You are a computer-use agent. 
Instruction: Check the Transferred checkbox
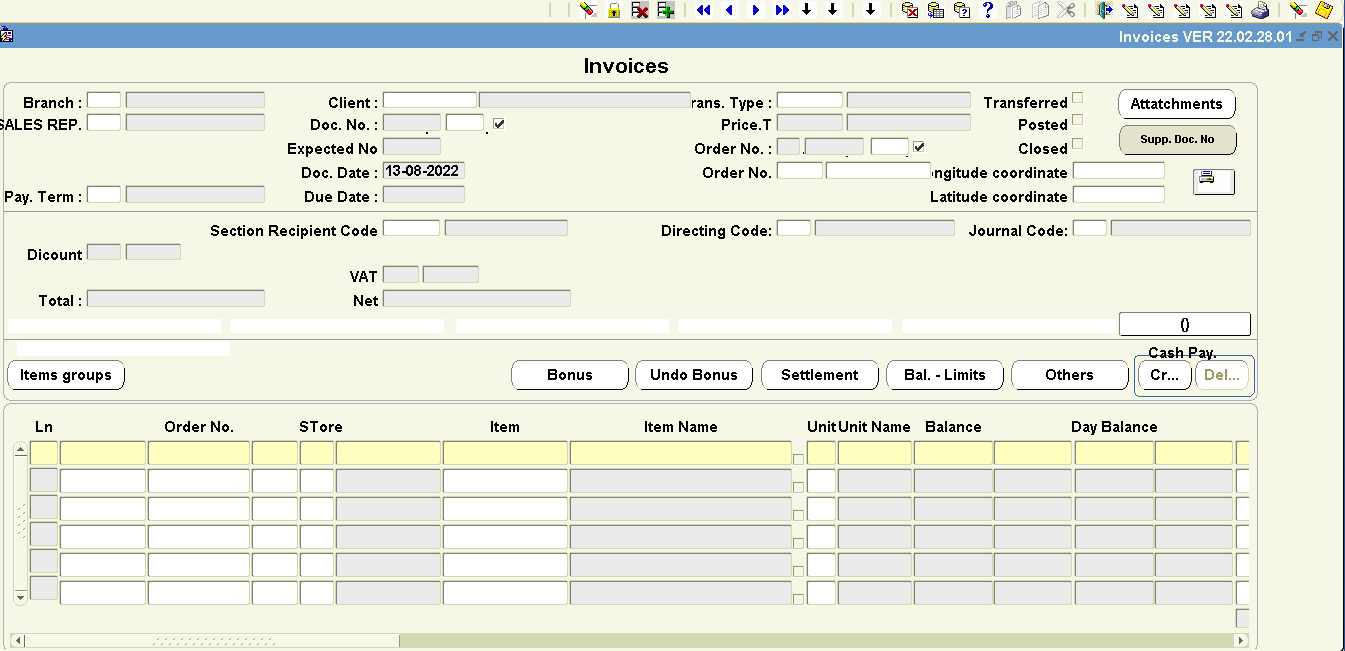tap(1077, 98)
